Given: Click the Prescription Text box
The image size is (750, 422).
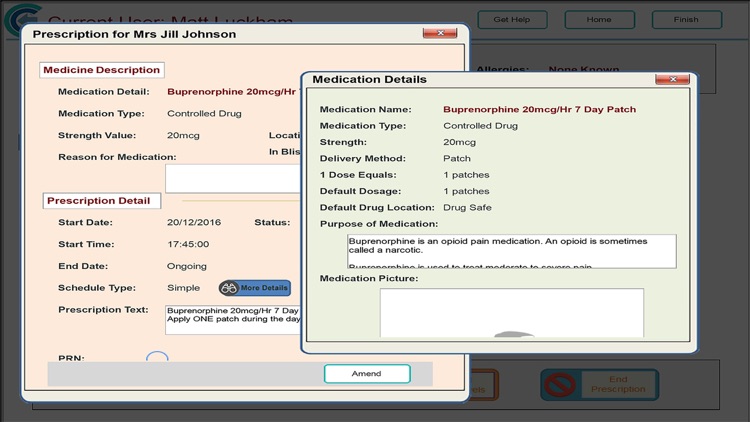Looking at the screenshot, I should [x=233, y=320].
